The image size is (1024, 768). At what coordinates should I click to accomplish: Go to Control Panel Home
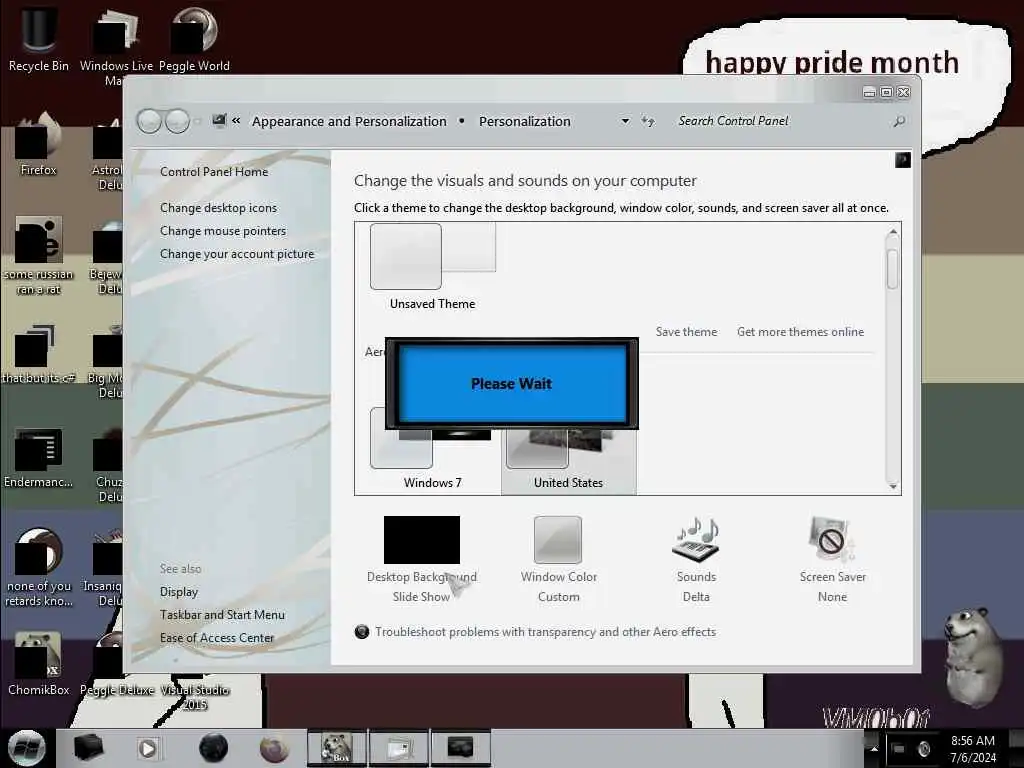point(214,172)
